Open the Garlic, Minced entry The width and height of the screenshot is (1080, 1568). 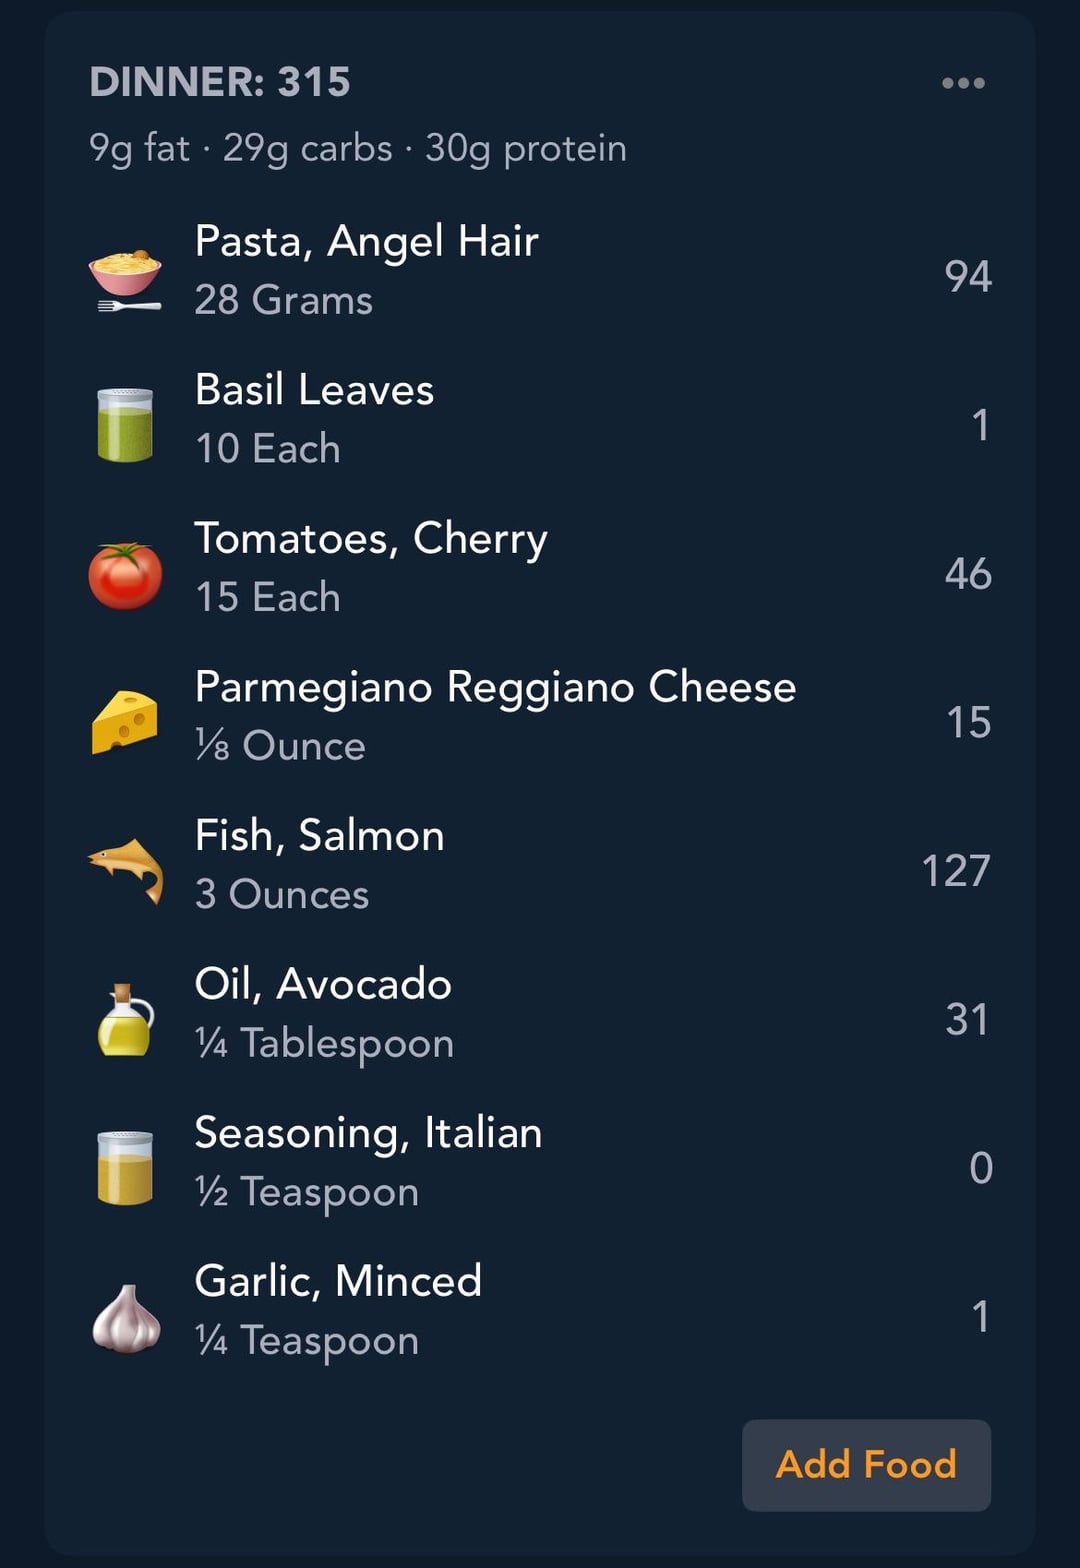pos(338,1281)
